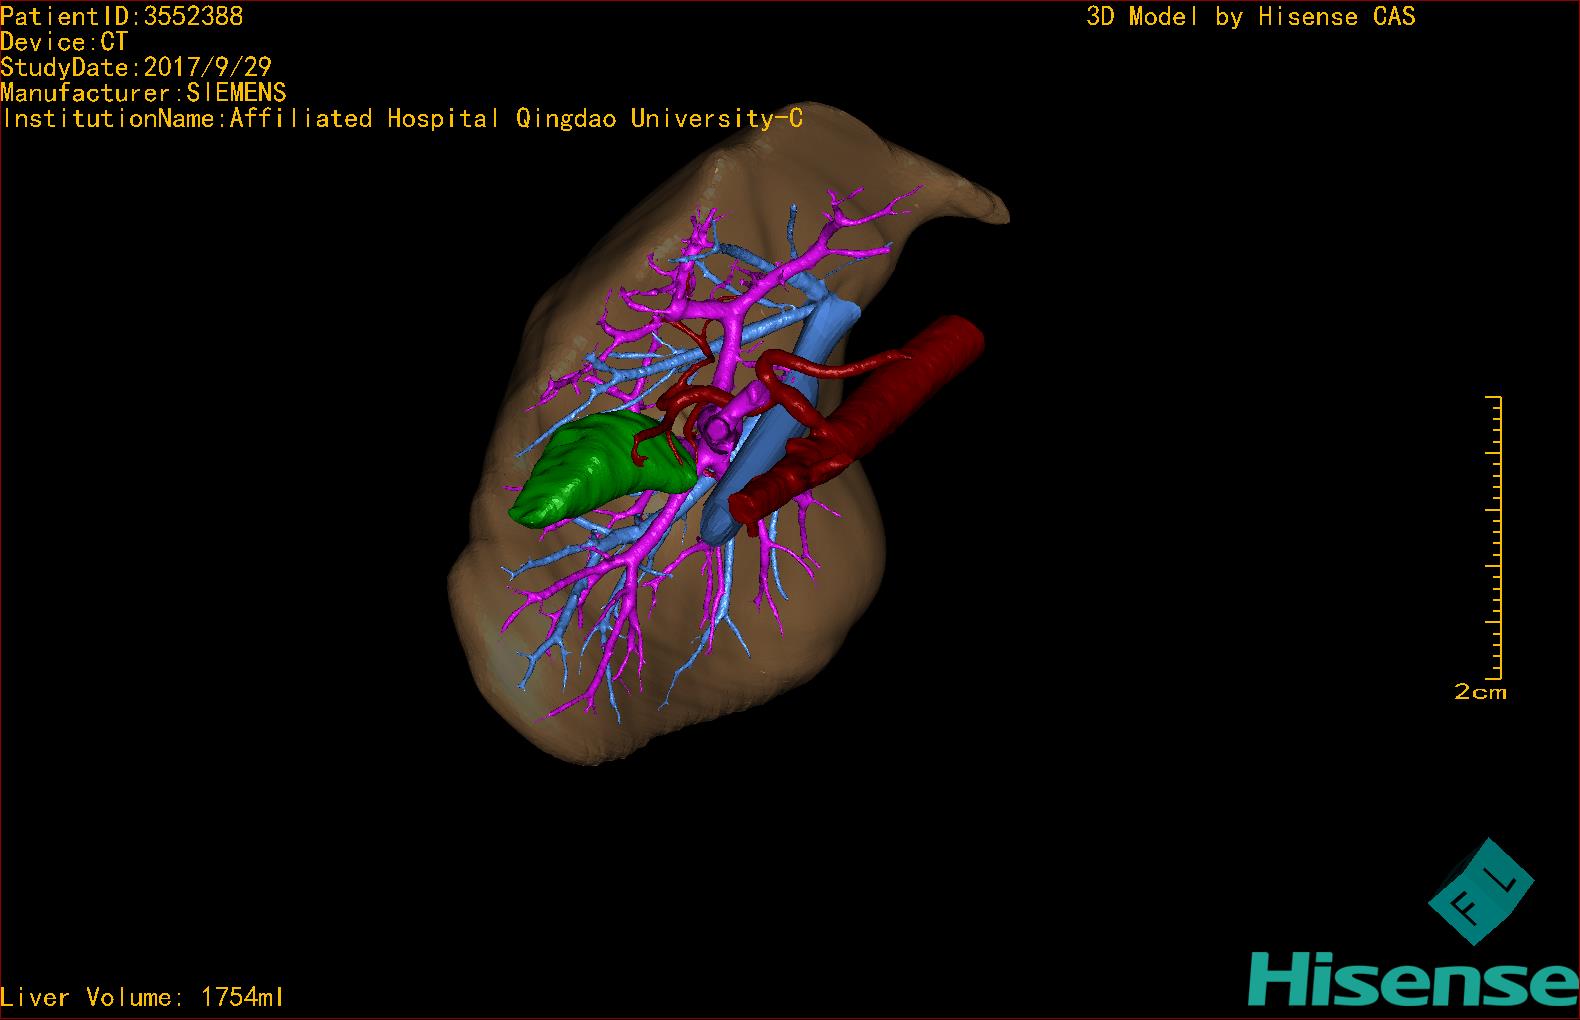Click the Hisense logo

tap(1413, 977)
